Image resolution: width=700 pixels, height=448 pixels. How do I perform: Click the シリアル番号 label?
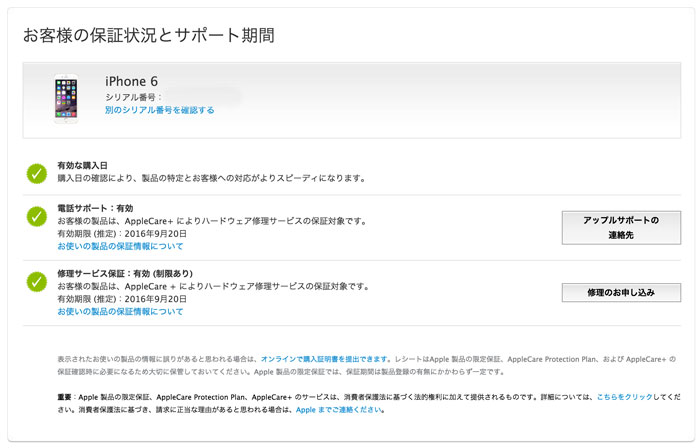(x=133, y=97)
